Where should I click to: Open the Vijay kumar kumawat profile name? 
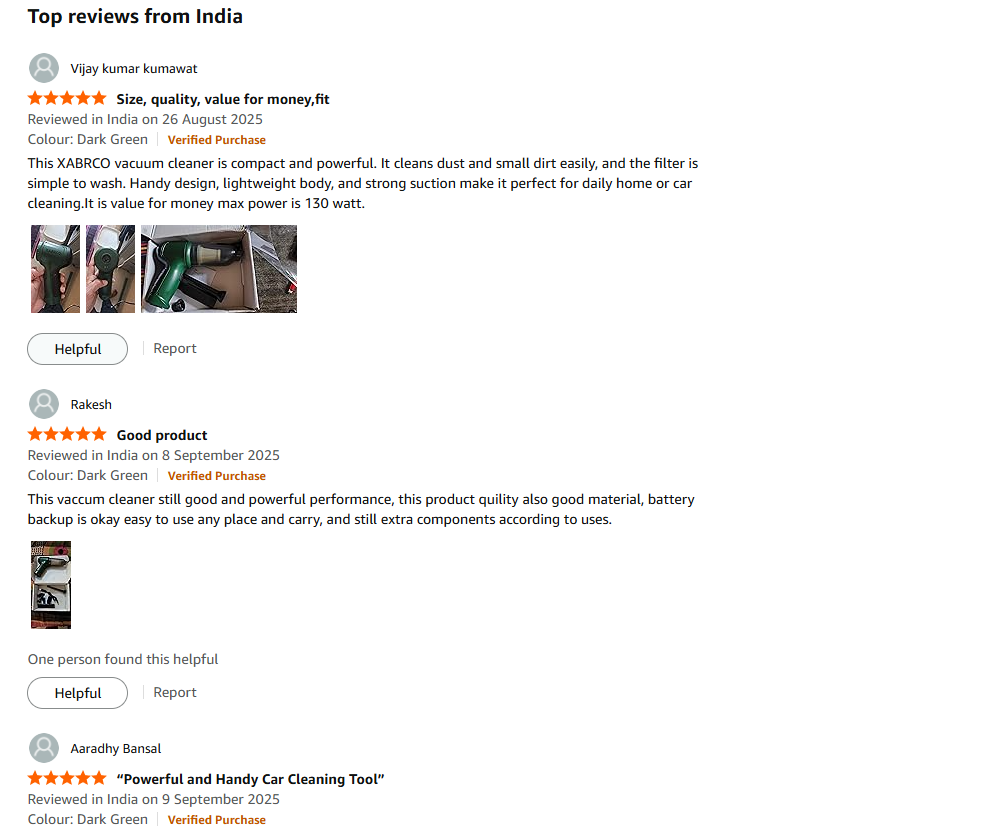[134, 69]
